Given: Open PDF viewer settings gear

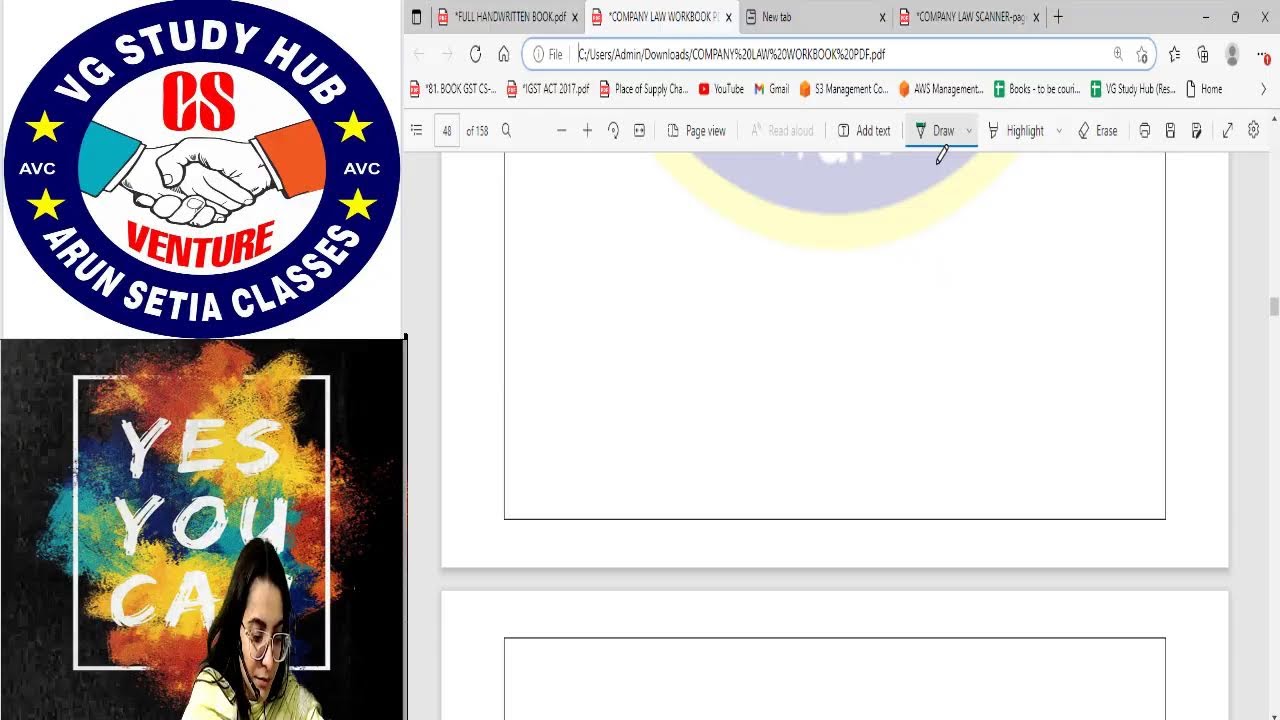Looking at the screenshot, I should (x=1253, y=131).
